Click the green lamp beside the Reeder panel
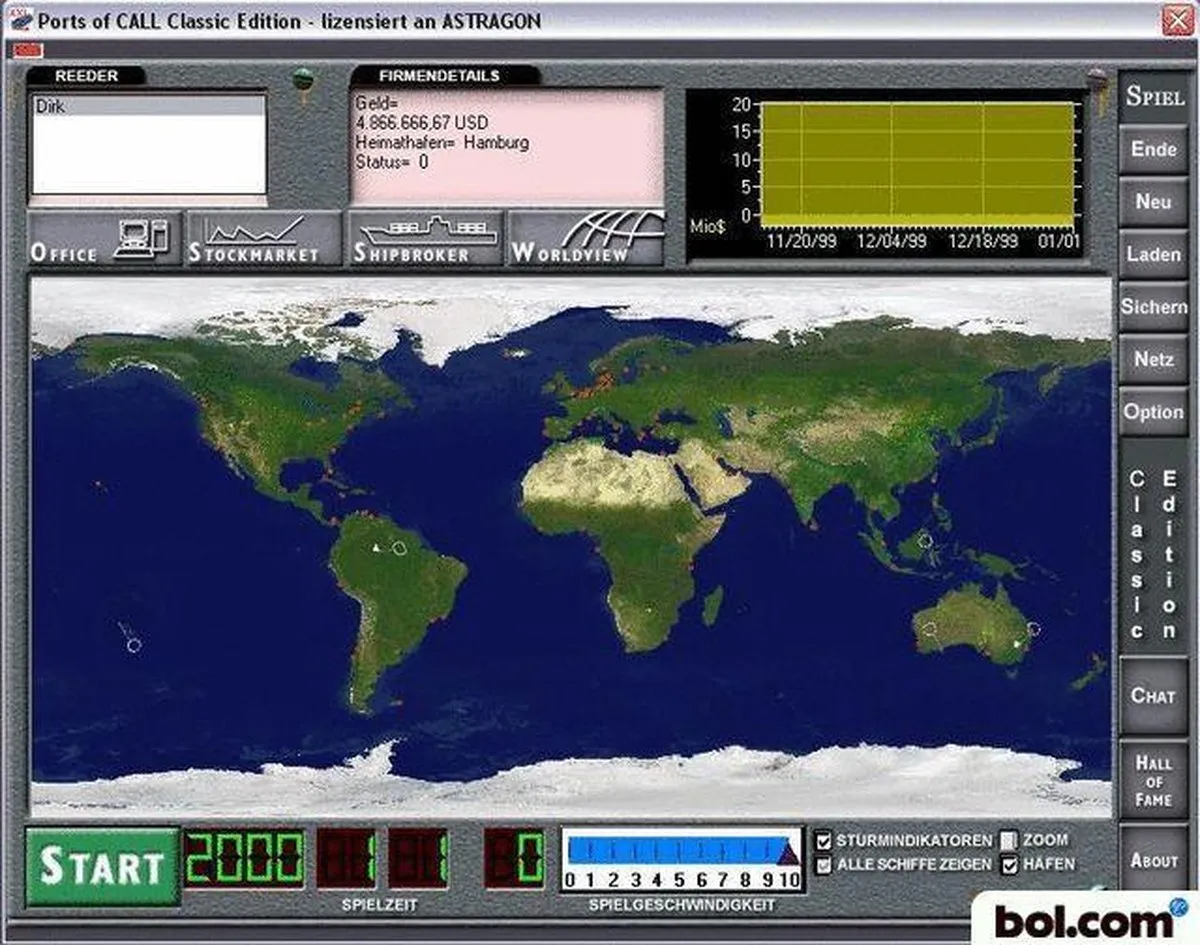This screenshot has height=945, width=1200. pos(301,83)
